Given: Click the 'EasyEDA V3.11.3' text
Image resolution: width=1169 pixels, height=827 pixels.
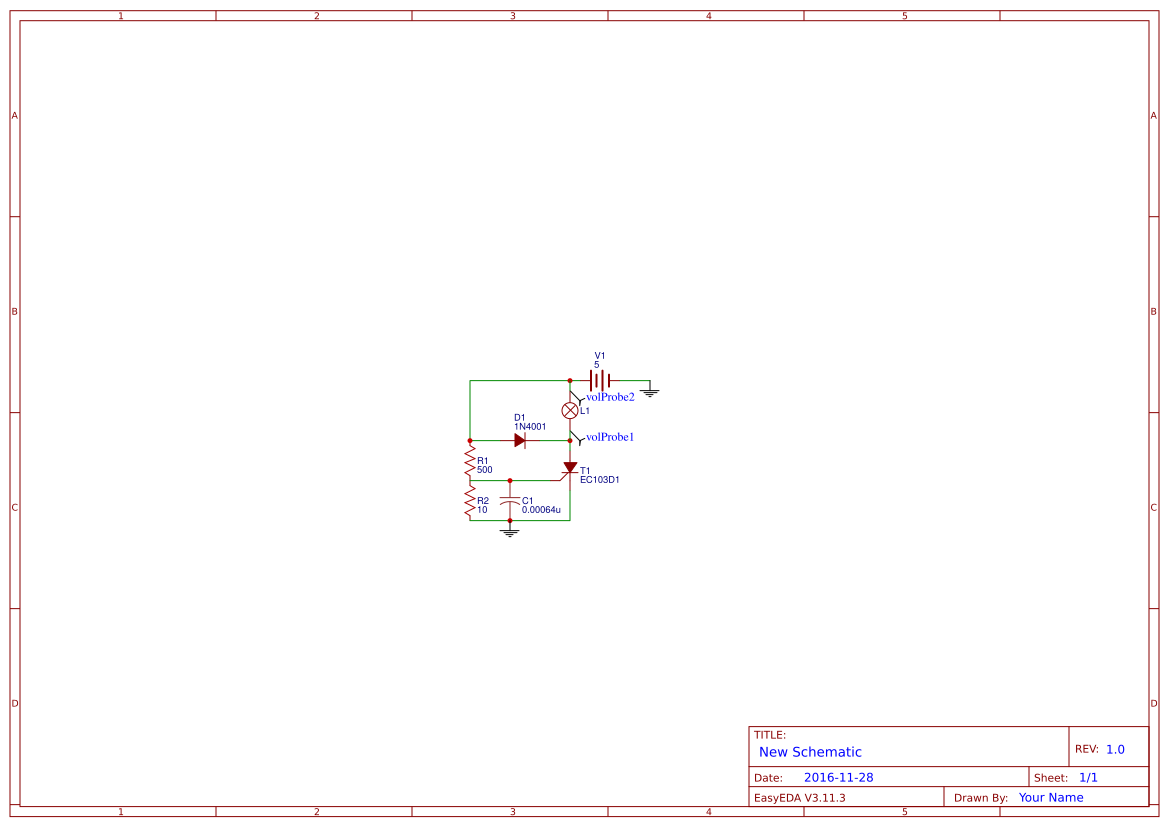Looking at the screenshot, I should 800,797.
